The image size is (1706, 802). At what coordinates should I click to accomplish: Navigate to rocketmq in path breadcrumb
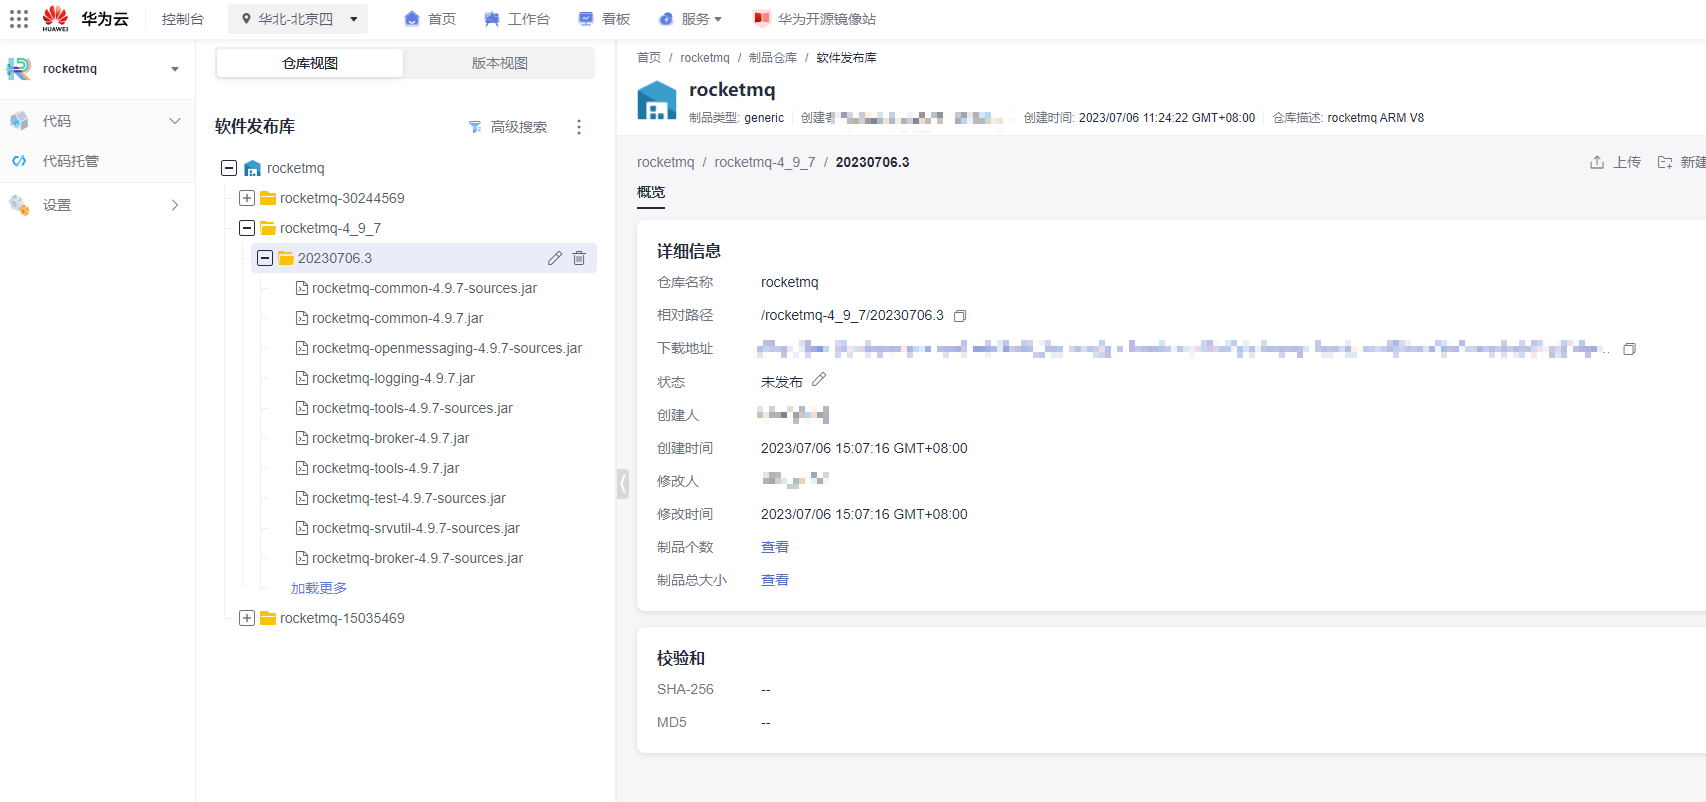point(665,162)
